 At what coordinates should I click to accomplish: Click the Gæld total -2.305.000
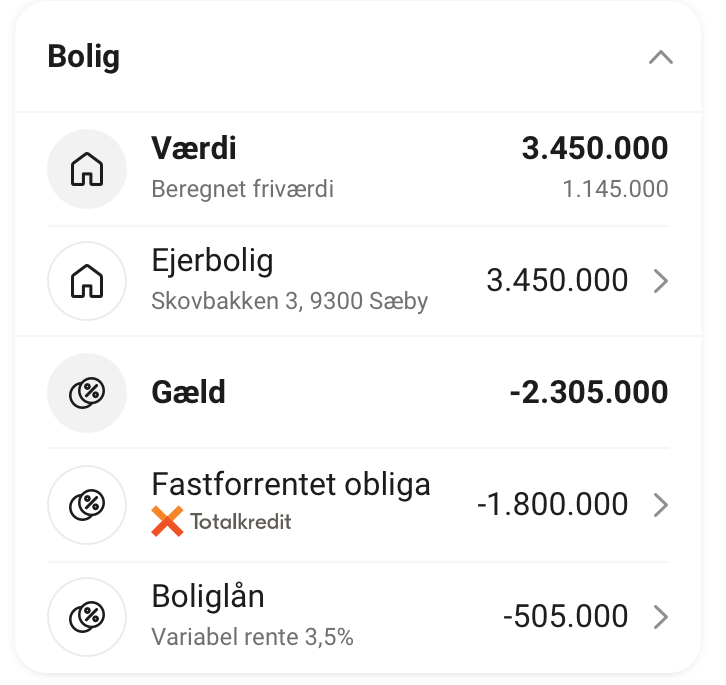click(x=588, y=393)
